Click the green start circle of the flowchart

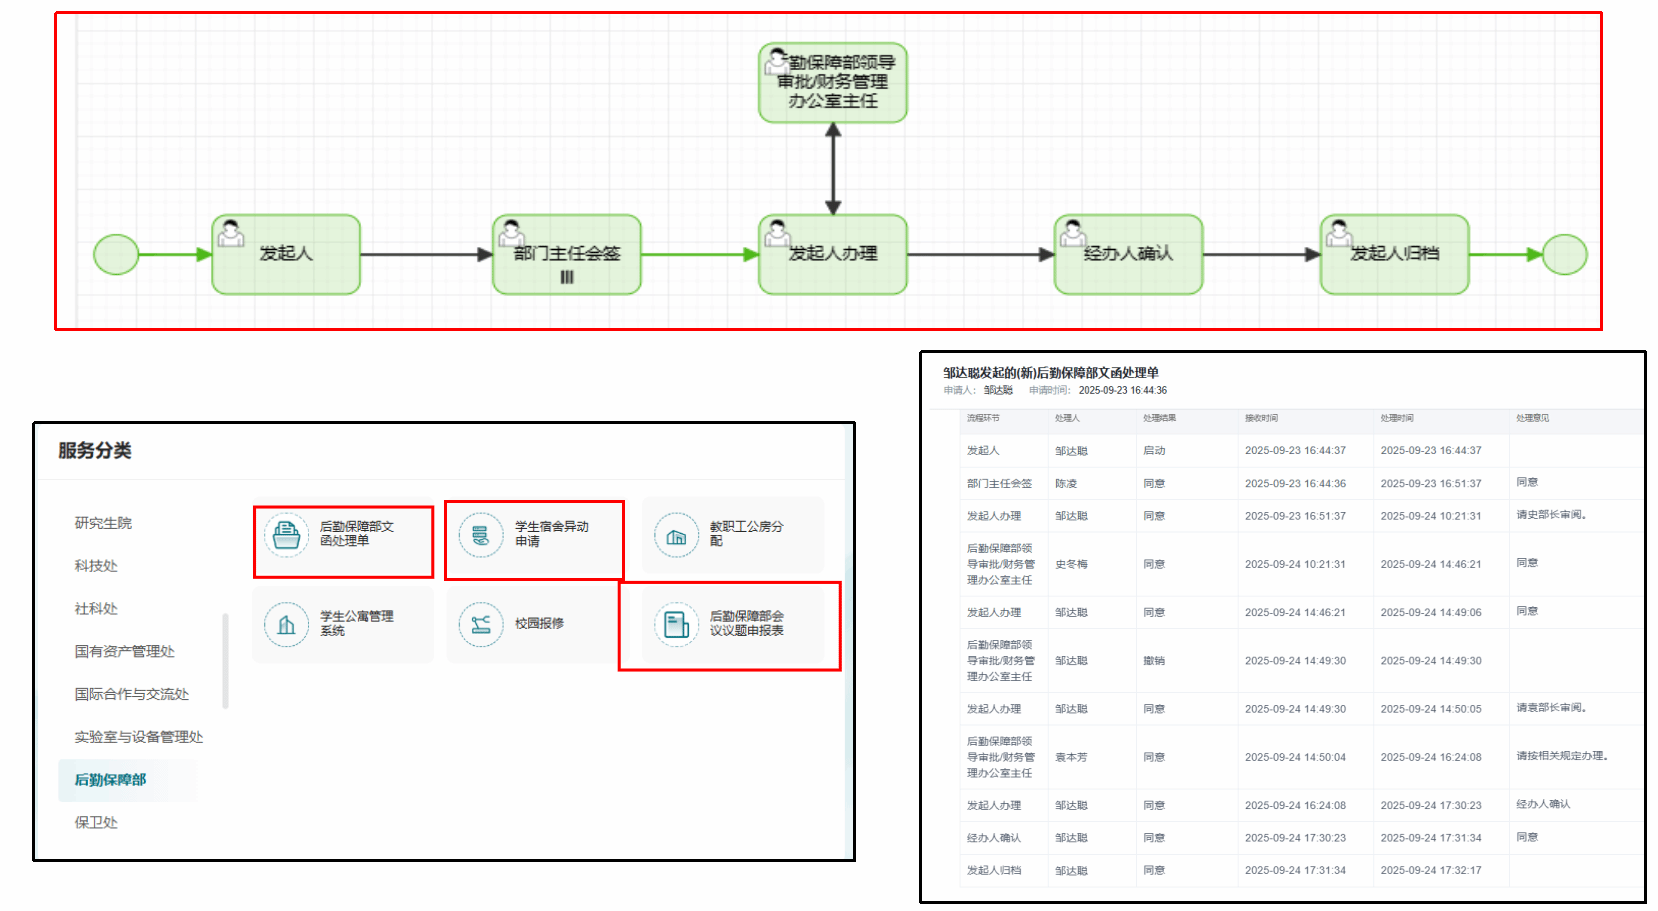[x=116, y=255]
